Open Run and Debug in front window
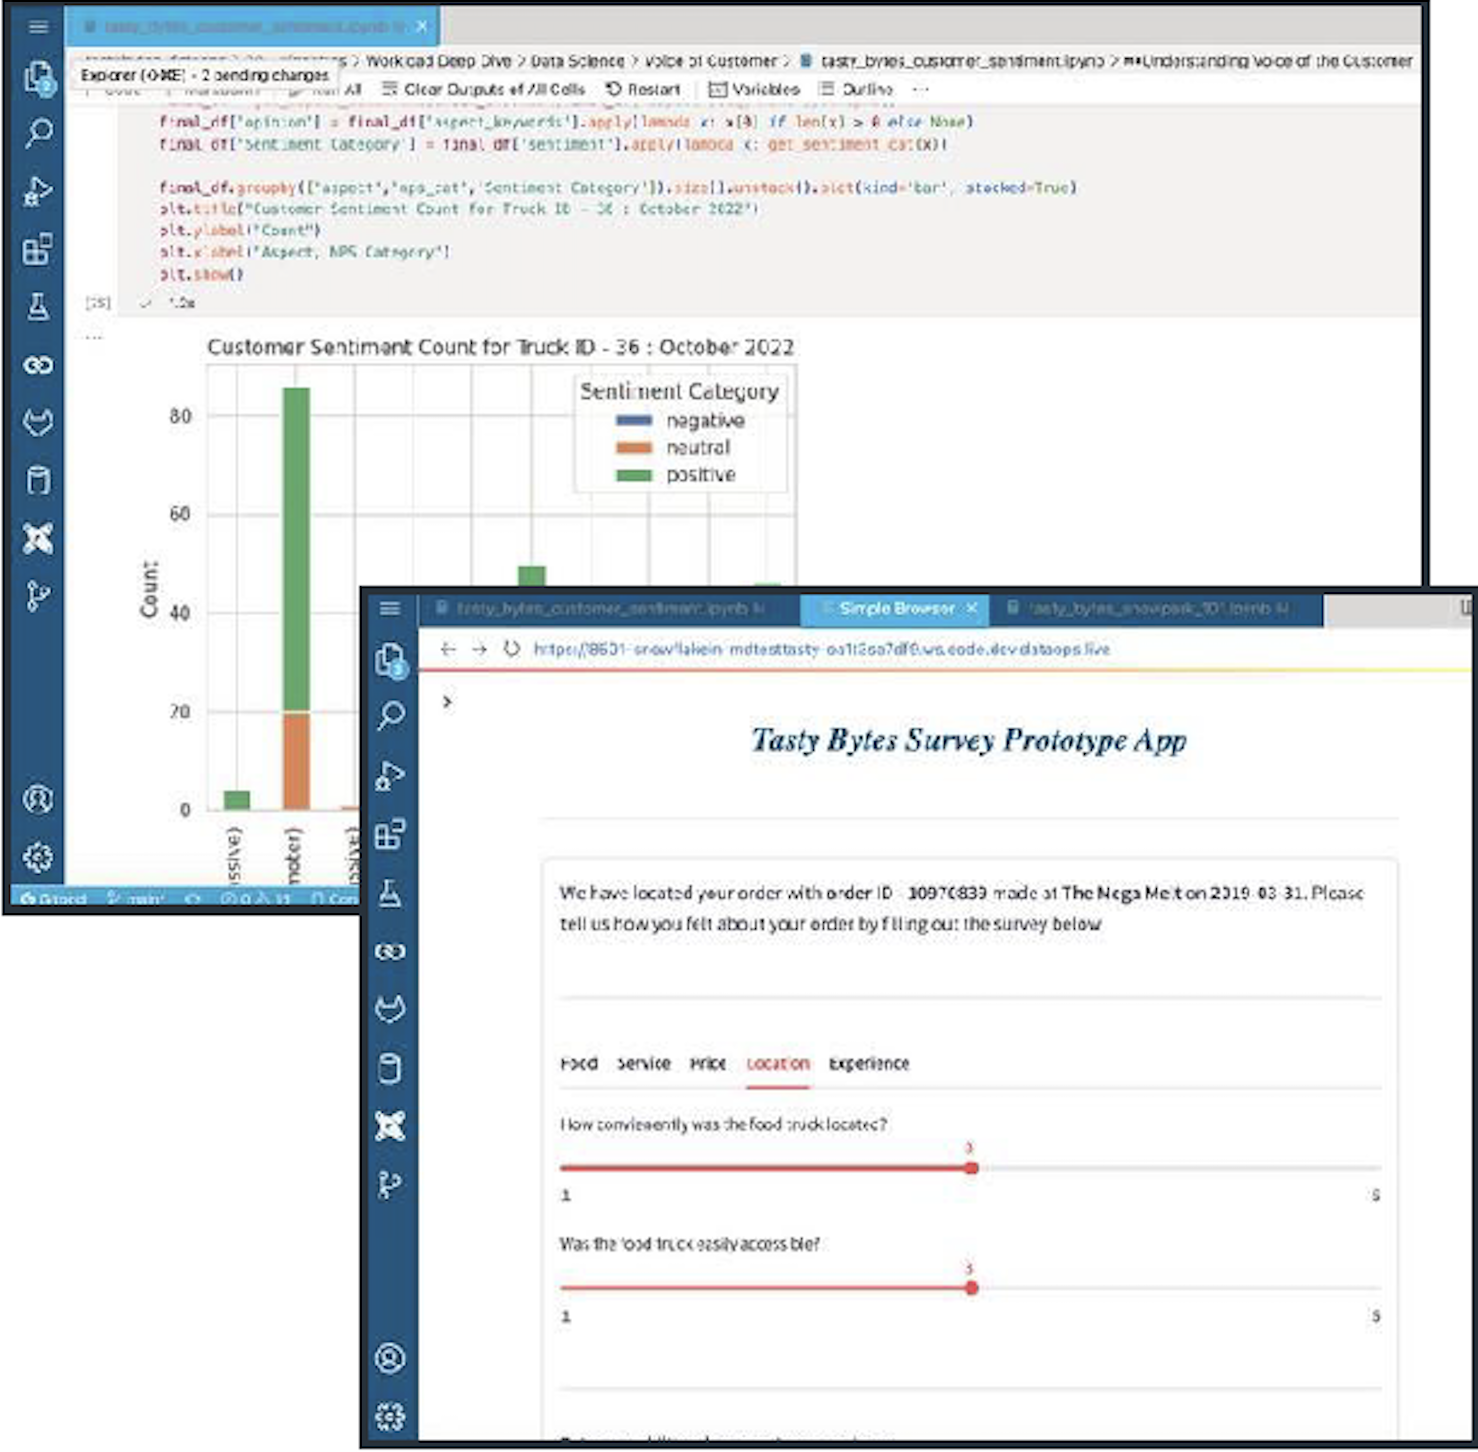1478x1452 pixels. [x=390, y=775]
